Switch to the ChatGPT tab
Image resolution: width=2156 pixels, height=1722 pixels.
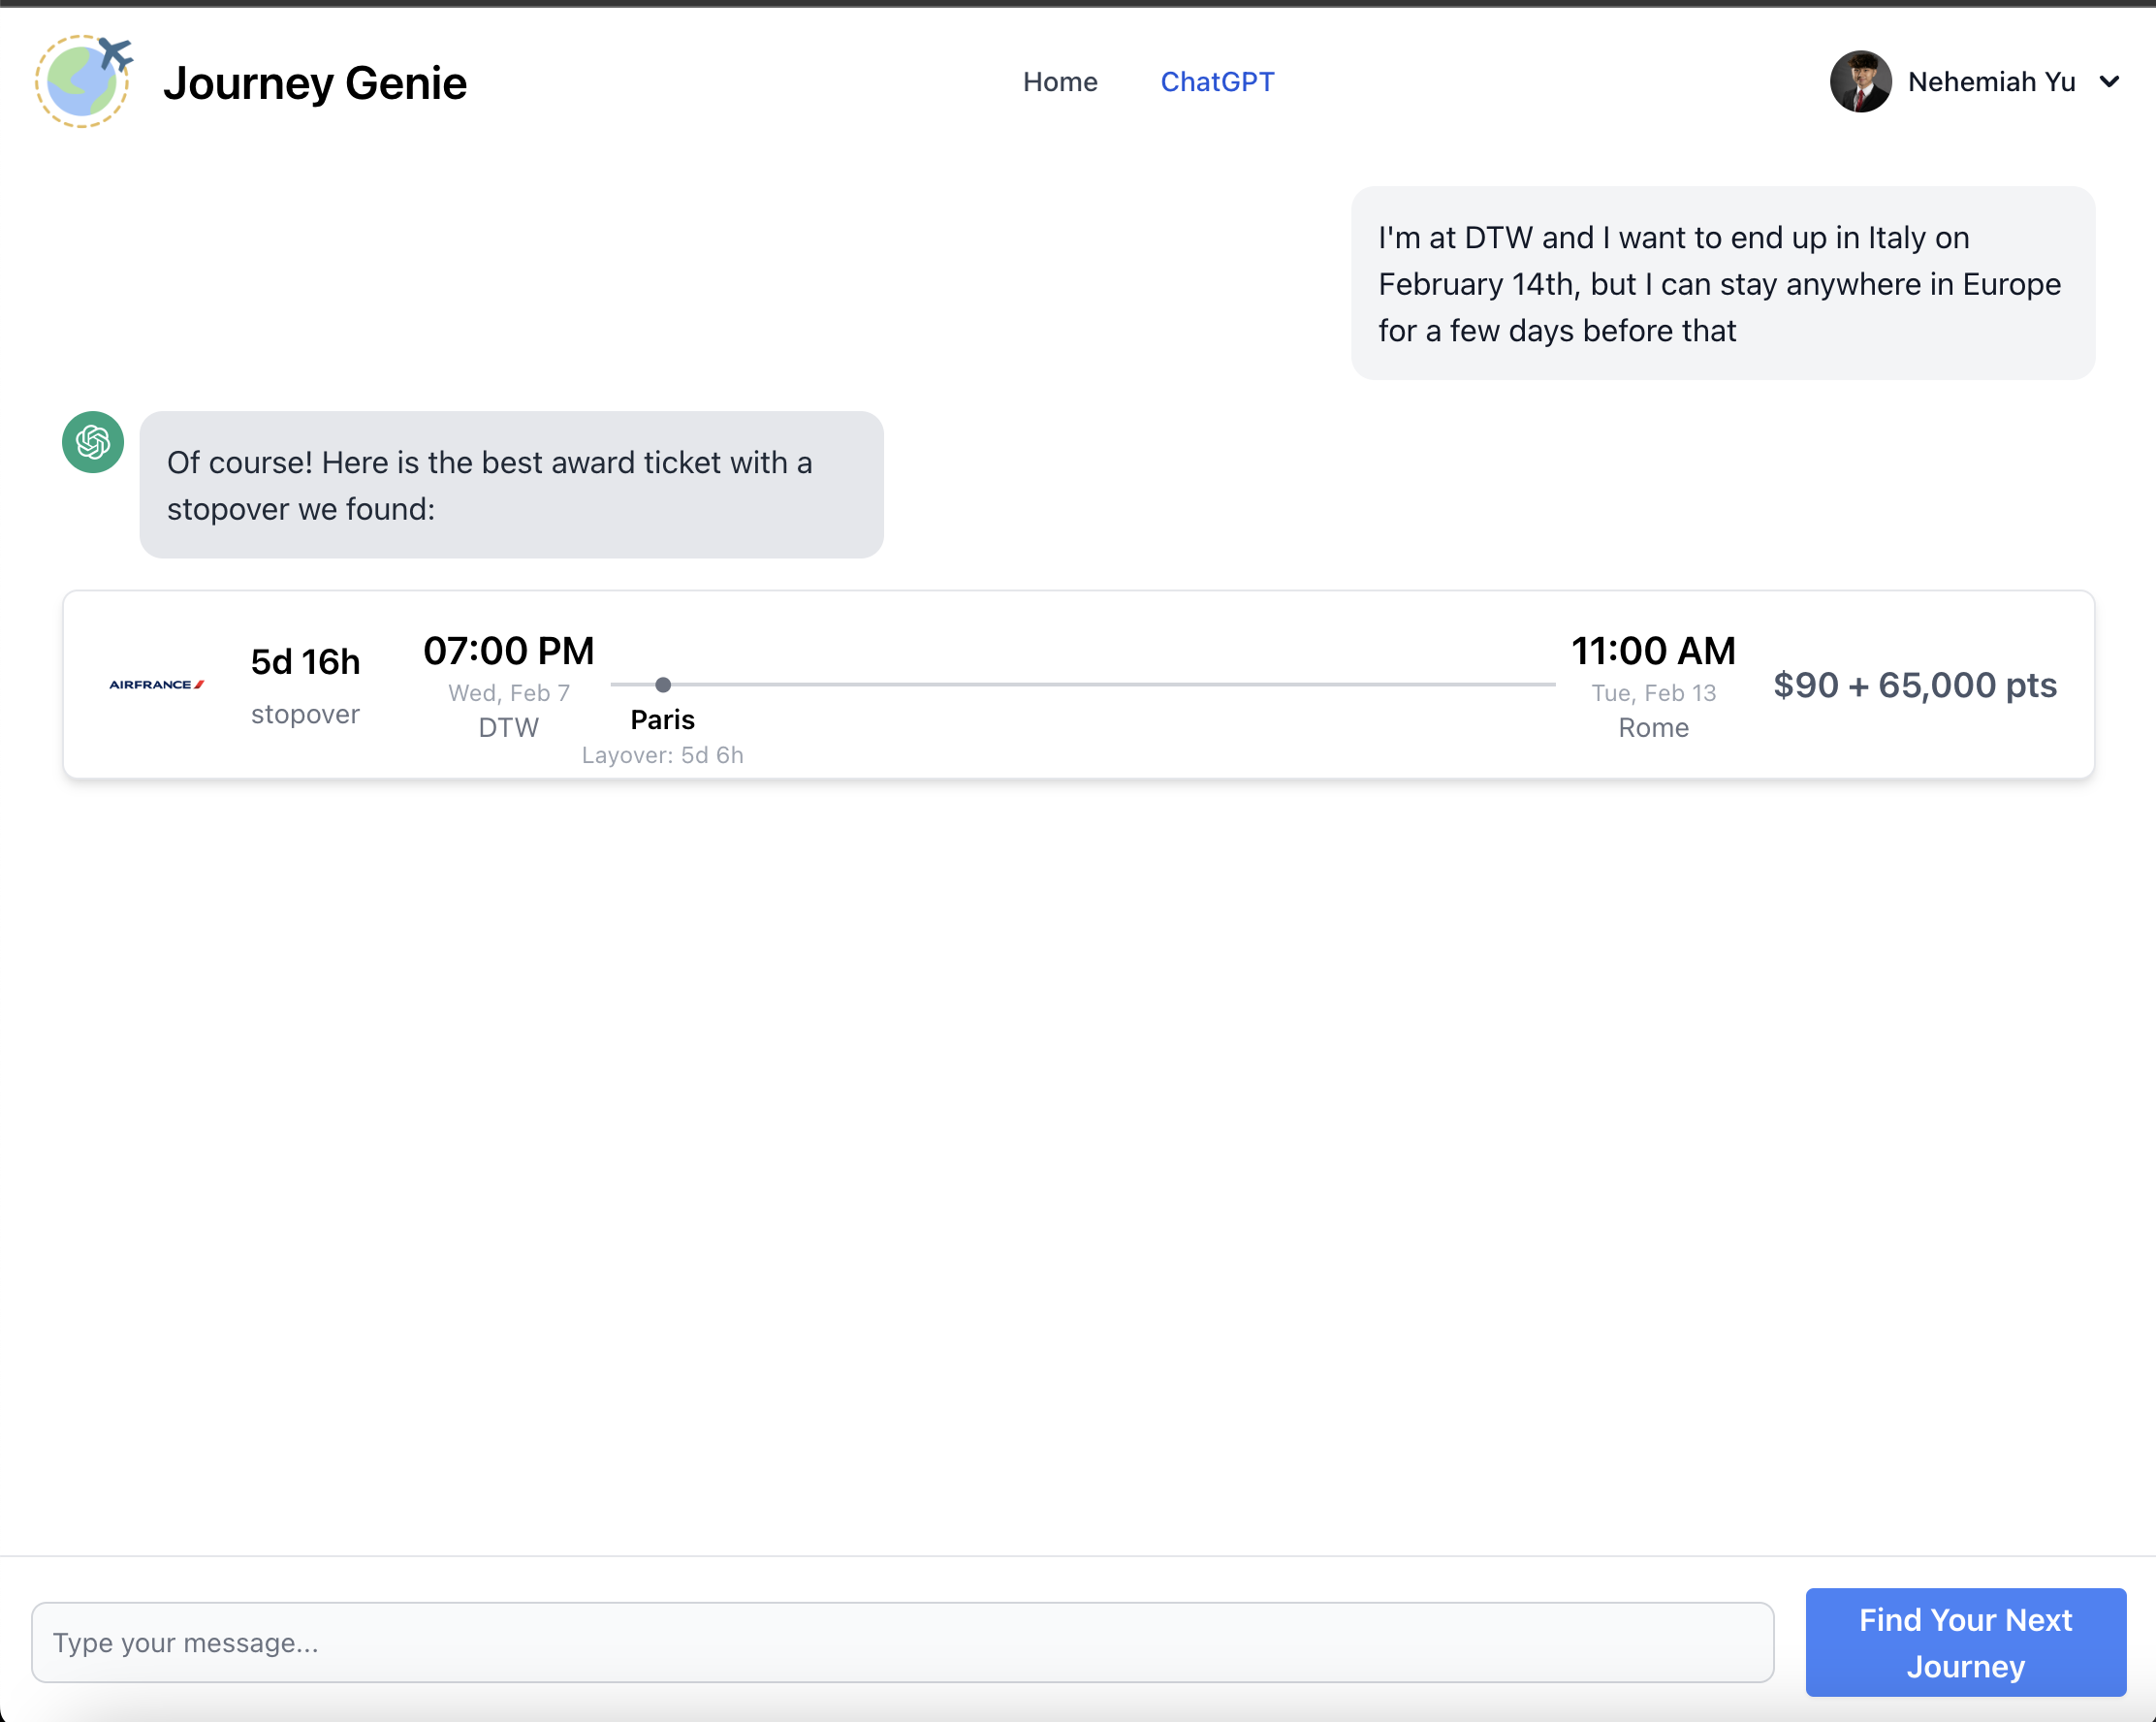[x=1216, y=82]
